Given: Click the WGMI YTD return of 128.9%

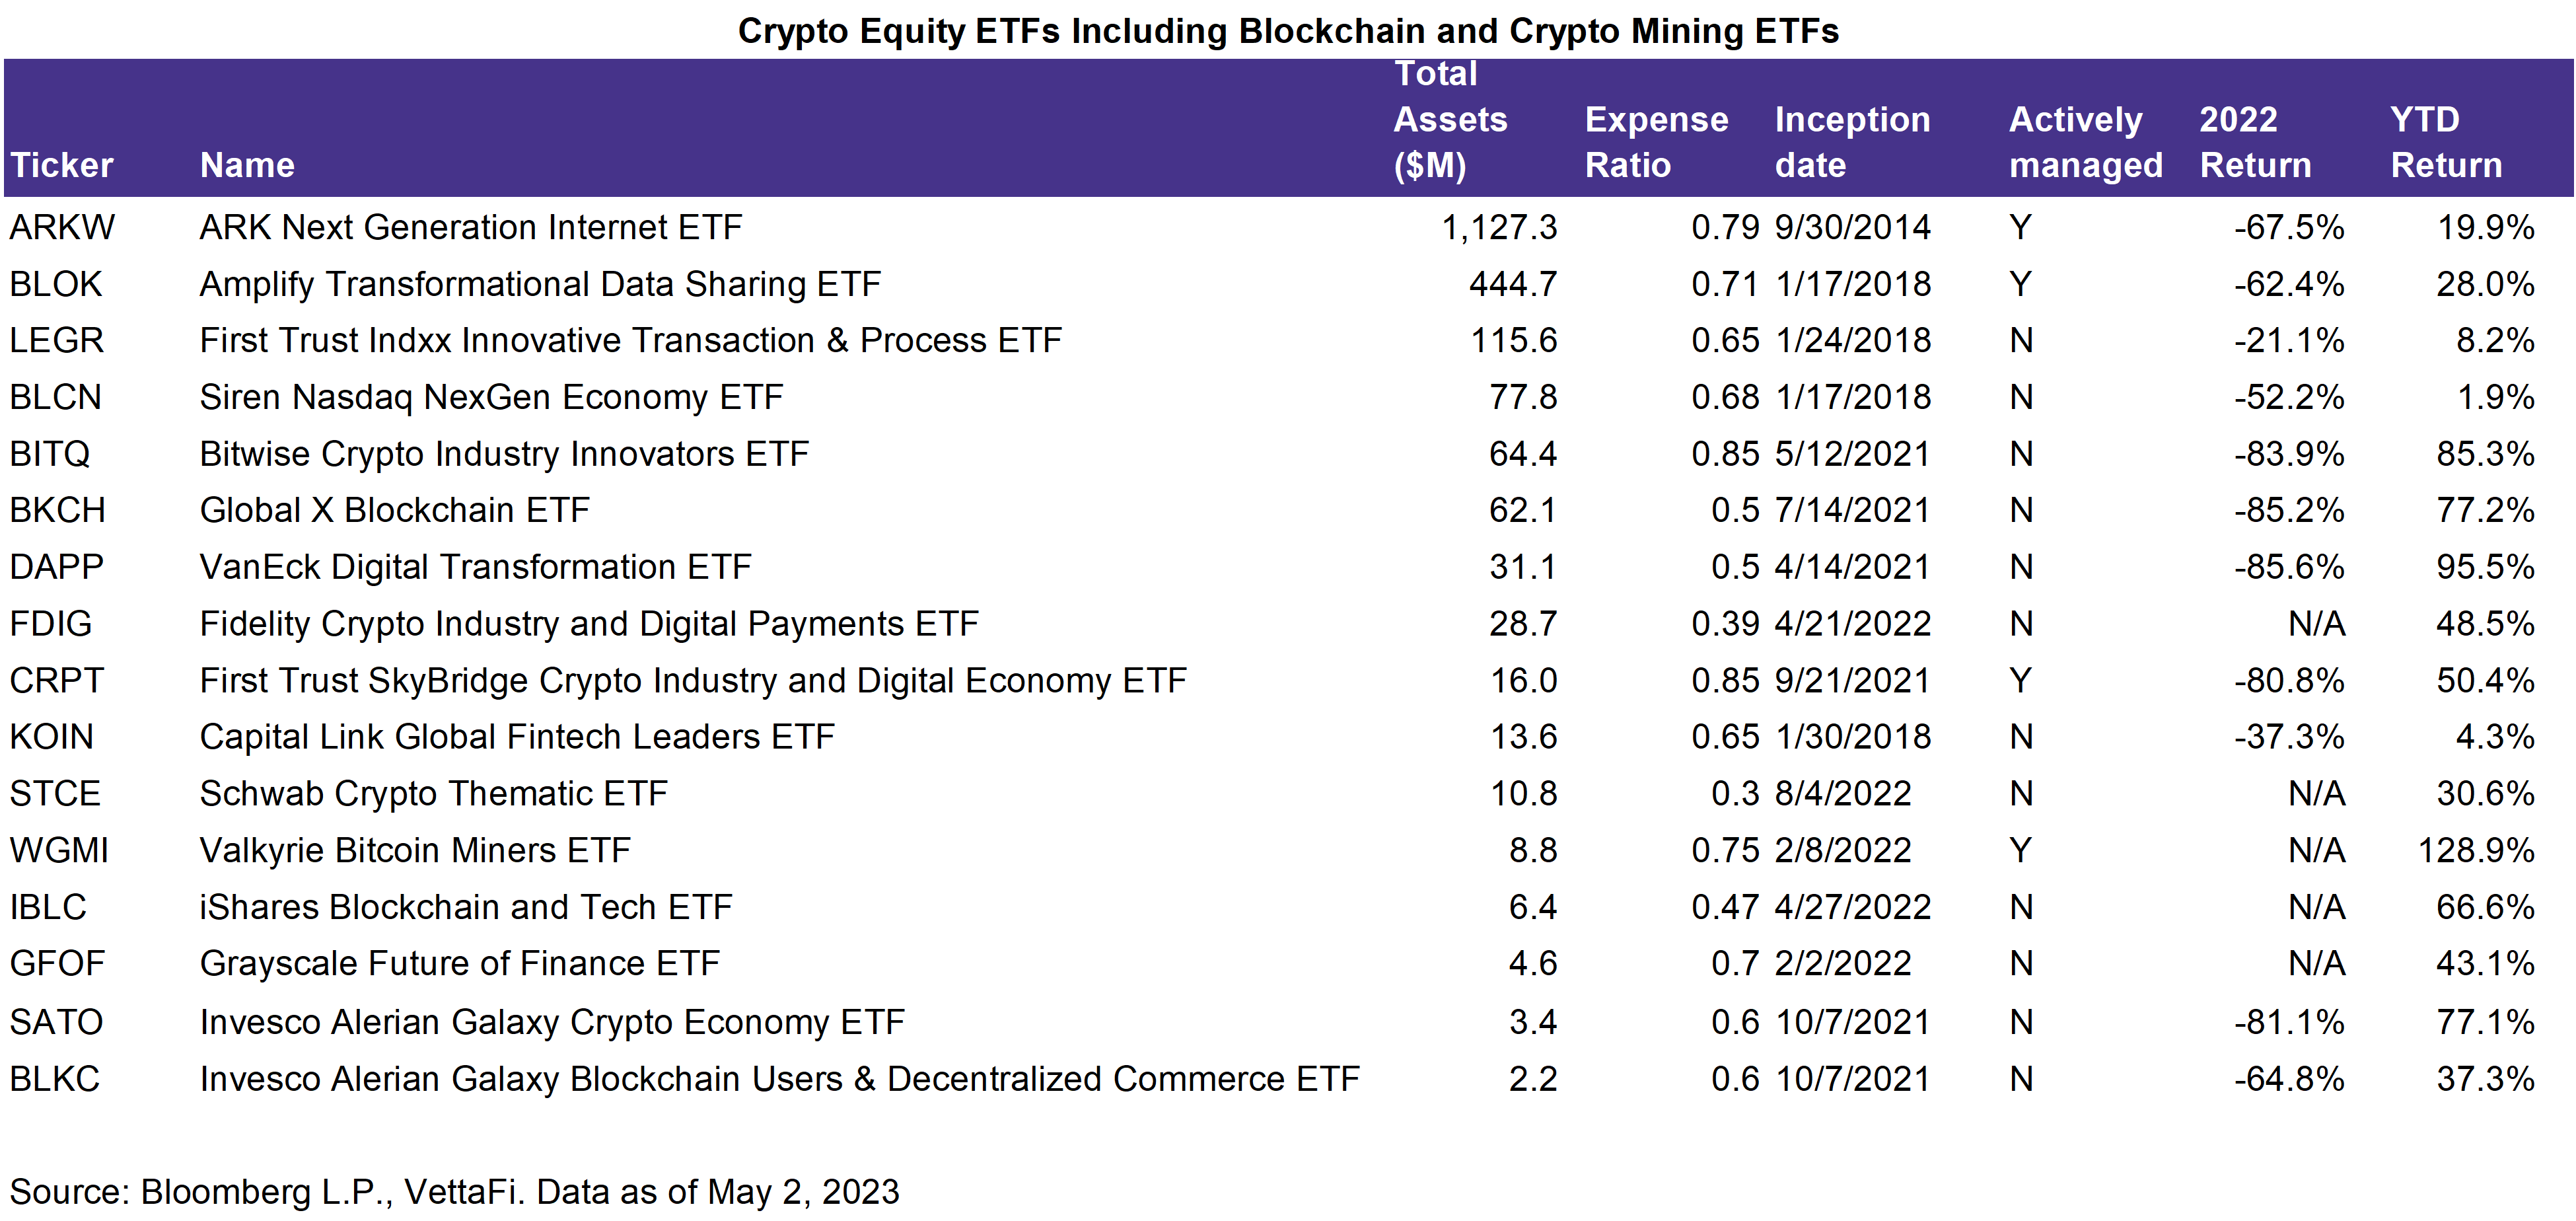Looking at the screenshot, I should click(2475, 851).
